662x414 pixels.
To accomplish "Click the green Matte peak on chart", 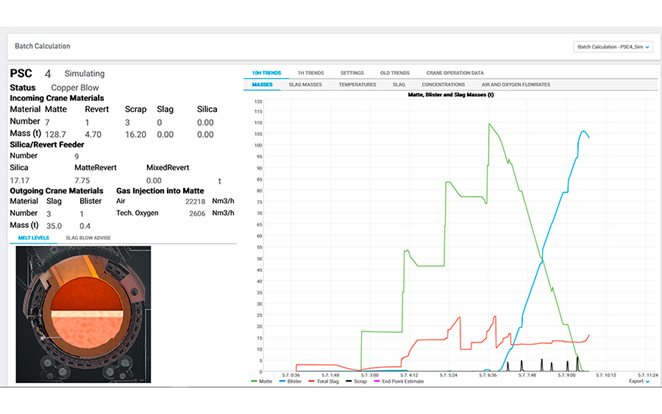I will pos(489,124).
